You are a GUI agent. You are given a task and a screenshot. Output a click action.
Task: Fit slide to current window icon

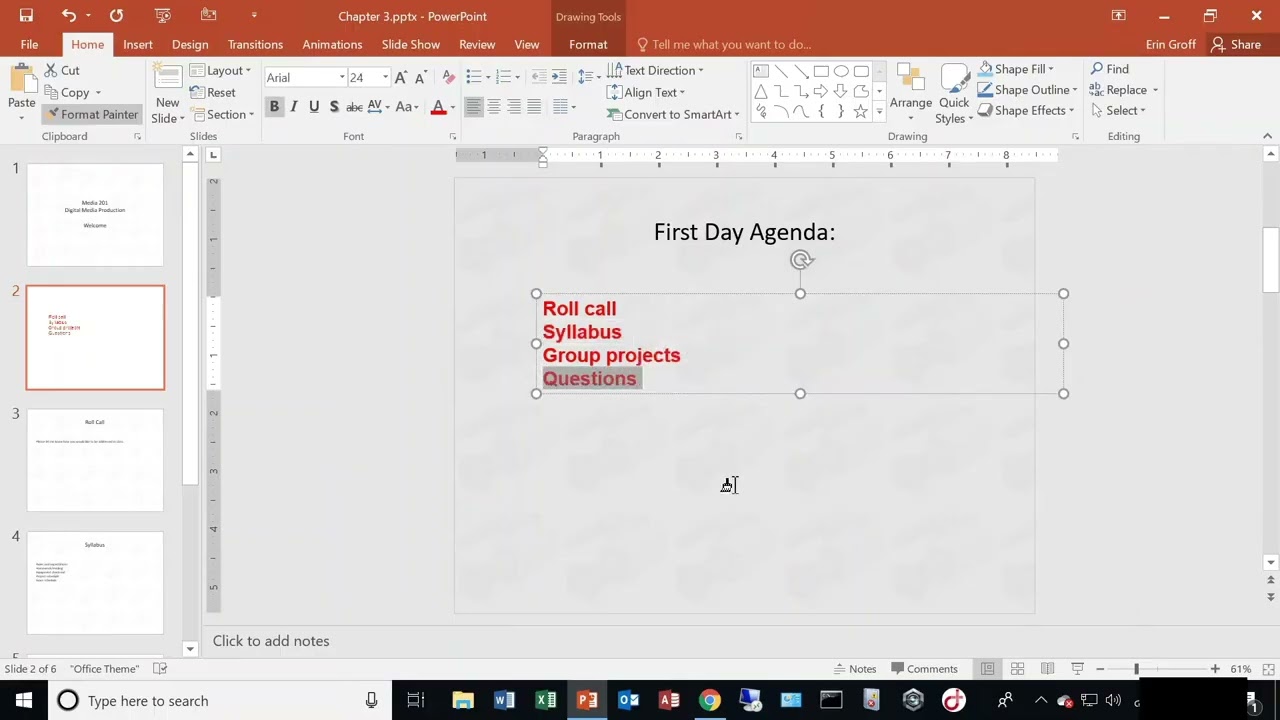[1268, 669]
